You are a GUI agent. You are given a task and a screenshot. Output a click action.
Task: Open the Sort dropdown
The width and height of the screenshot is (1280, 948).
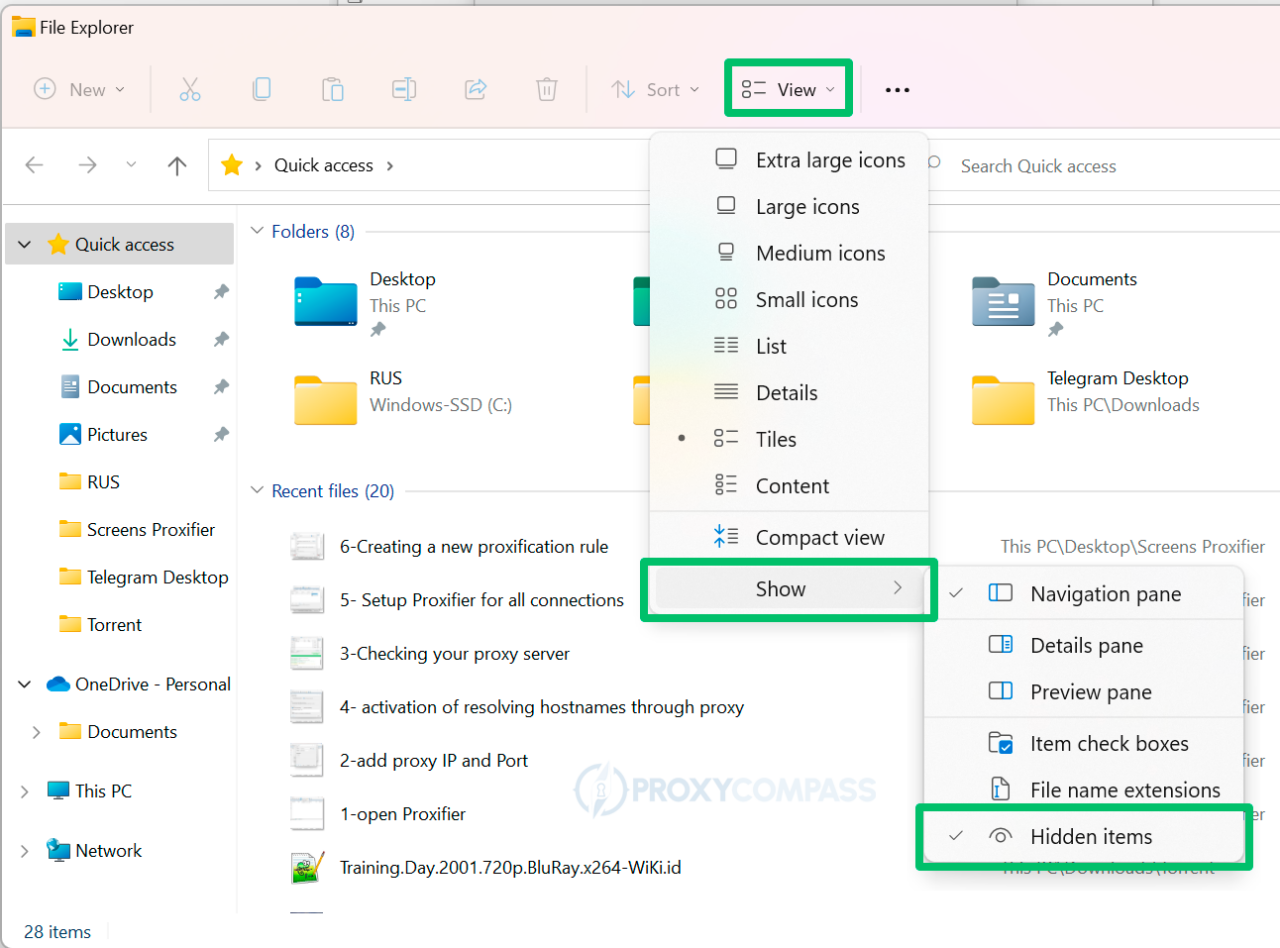click(x=655, y=89)
